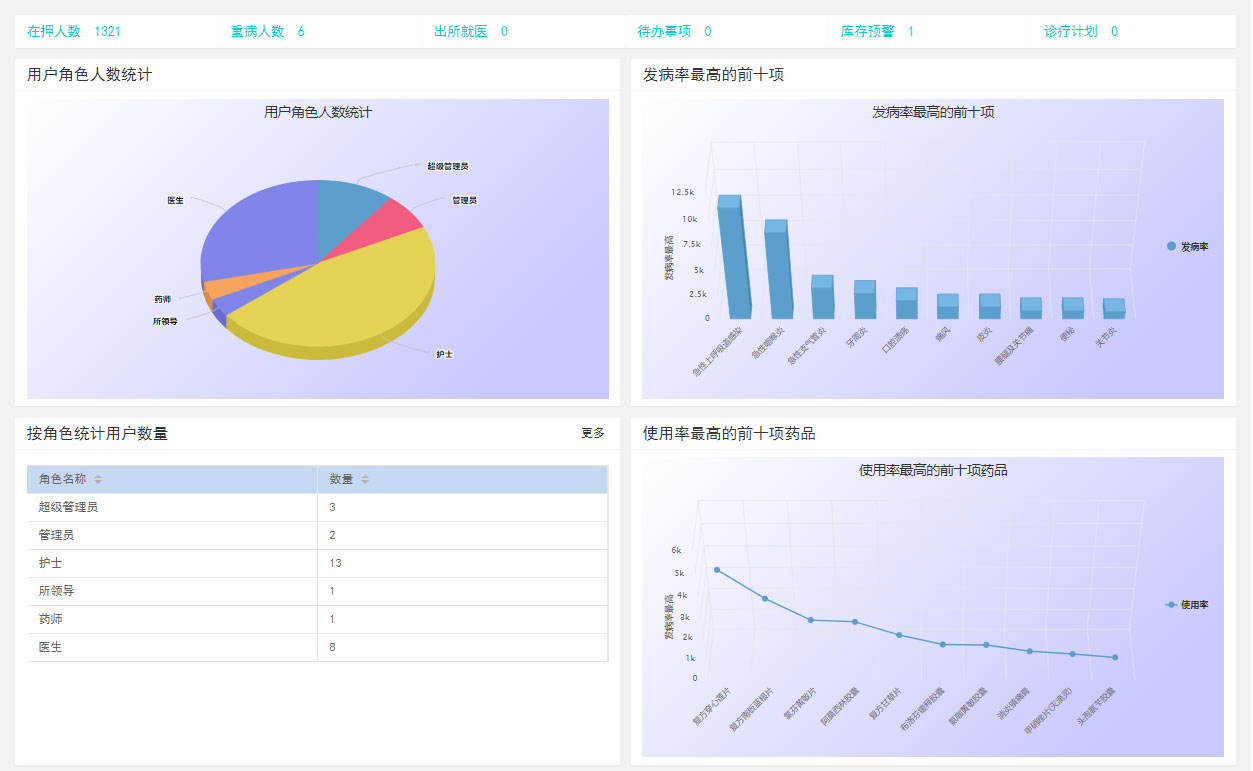Select the 管理员 table row name cell
Screen dimensions: 1253x771
[172, 535]
